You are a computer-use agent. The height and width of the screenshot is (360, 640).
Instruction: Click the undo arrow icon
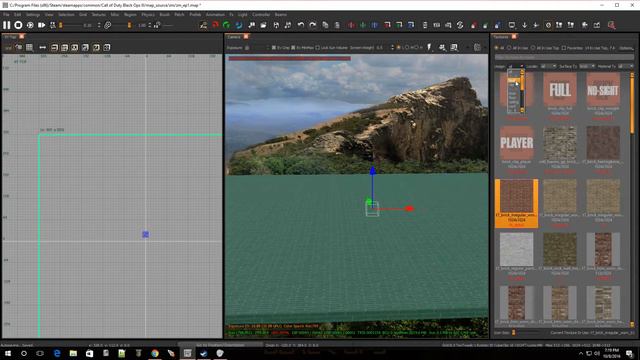(301, 25)
